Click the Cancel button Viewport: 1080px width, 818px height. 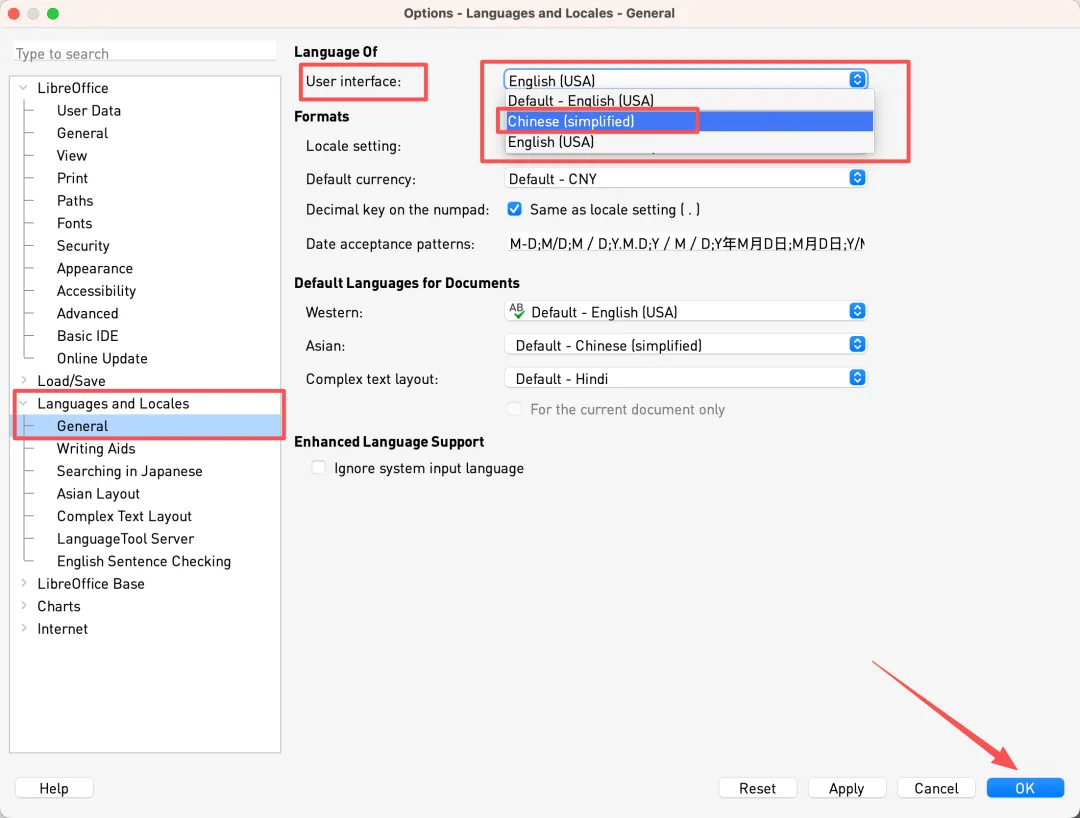(x=936, y=788)
